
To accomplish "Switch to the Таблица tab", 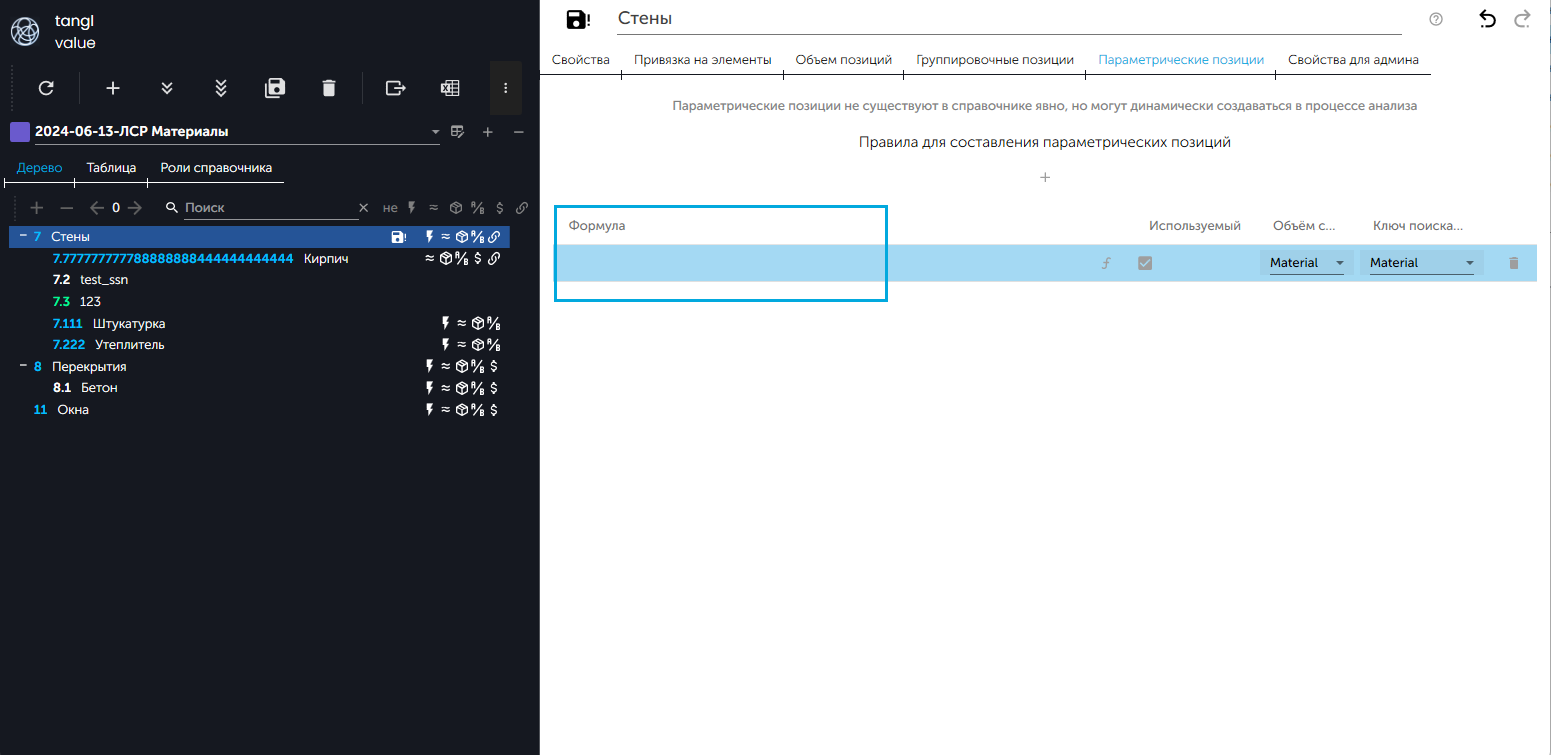I will click(x=111, y=168).
